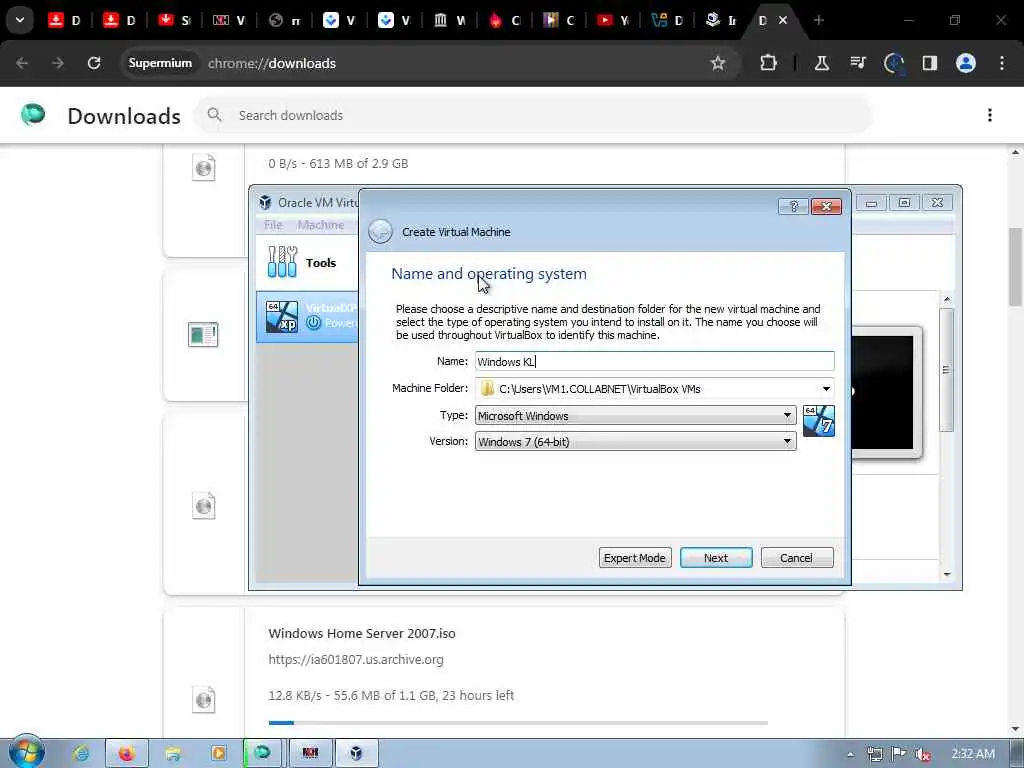Open the Chrome Labs flask icon
1024x768 pixels.
click(822, 63)
